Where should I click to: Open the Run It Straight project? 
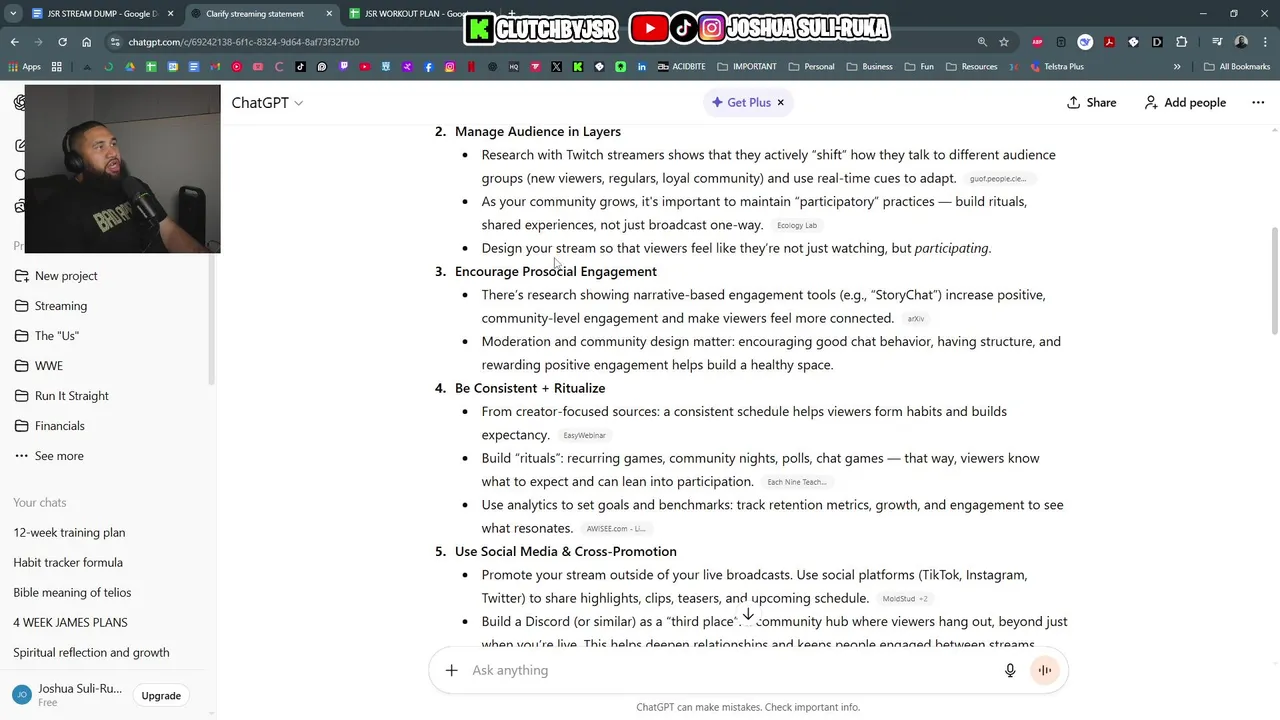71,396
